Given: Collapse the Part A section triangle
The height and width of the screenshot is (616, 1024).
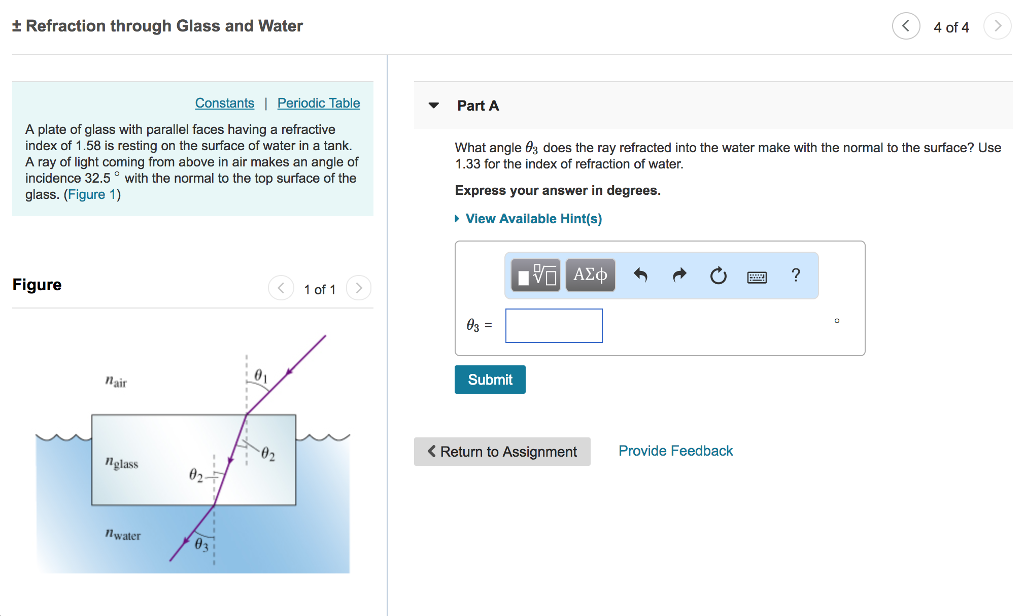Looking at the screenshot, I should point(433,105).
